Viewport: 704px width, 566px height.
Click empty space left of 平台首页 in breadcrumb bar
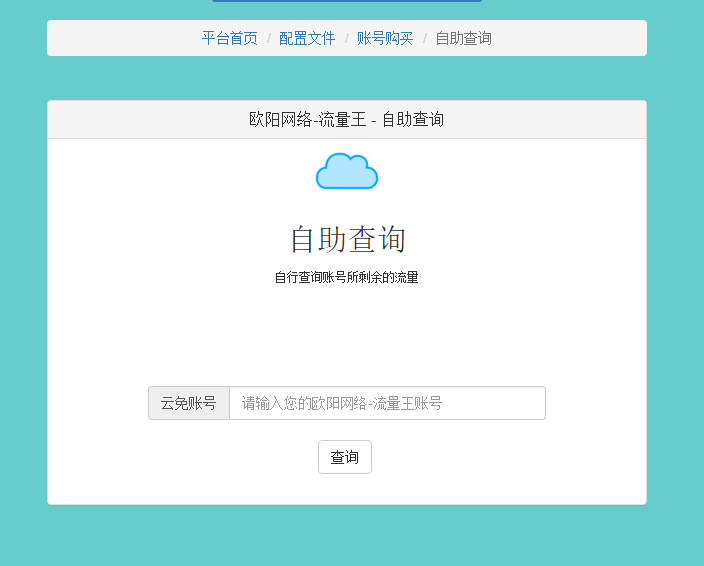pos(120,38)
